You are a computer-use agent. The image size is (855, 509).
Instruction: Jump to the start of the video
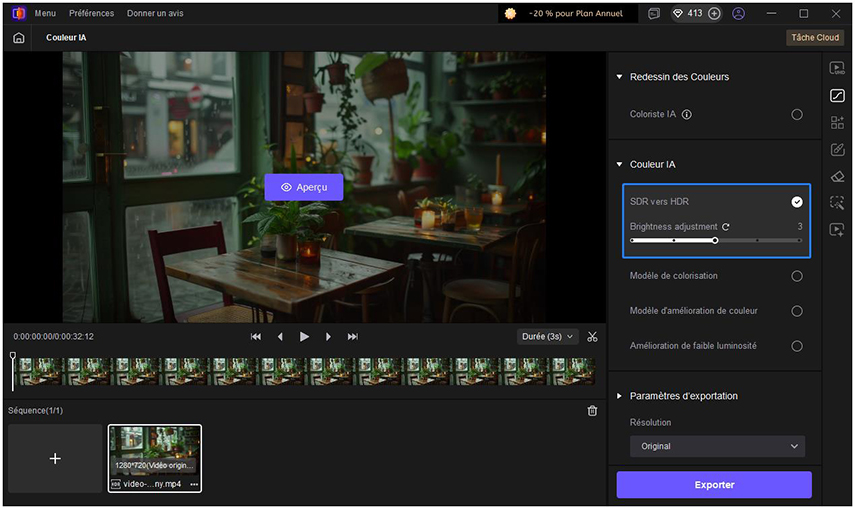pos(256,337)
